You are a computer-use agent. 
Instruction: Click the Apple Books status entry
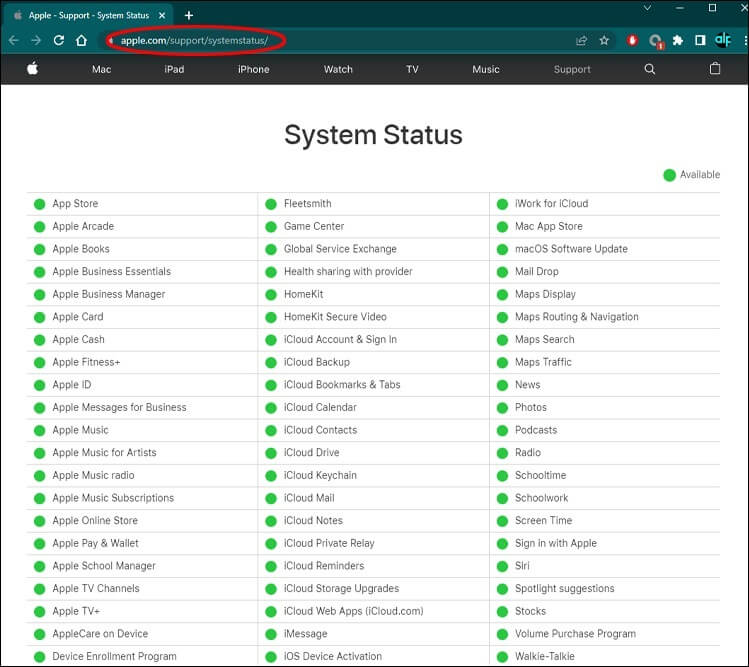click(x=81, y=249)
